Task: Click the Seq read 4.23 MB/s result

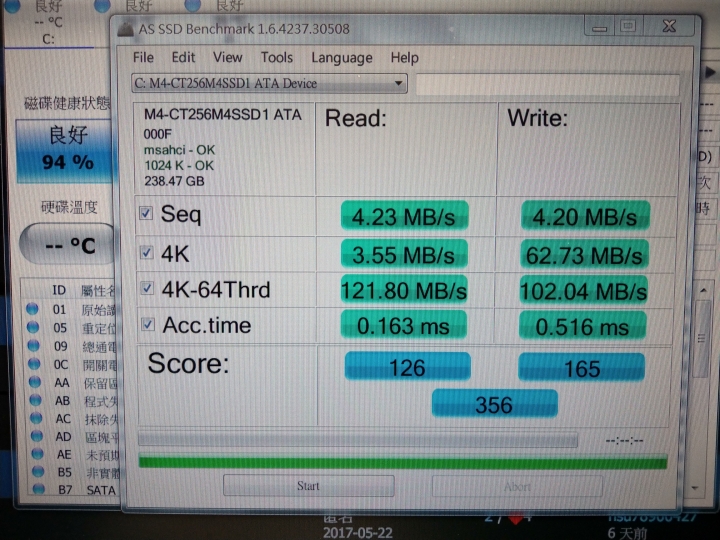Action: 404,216
